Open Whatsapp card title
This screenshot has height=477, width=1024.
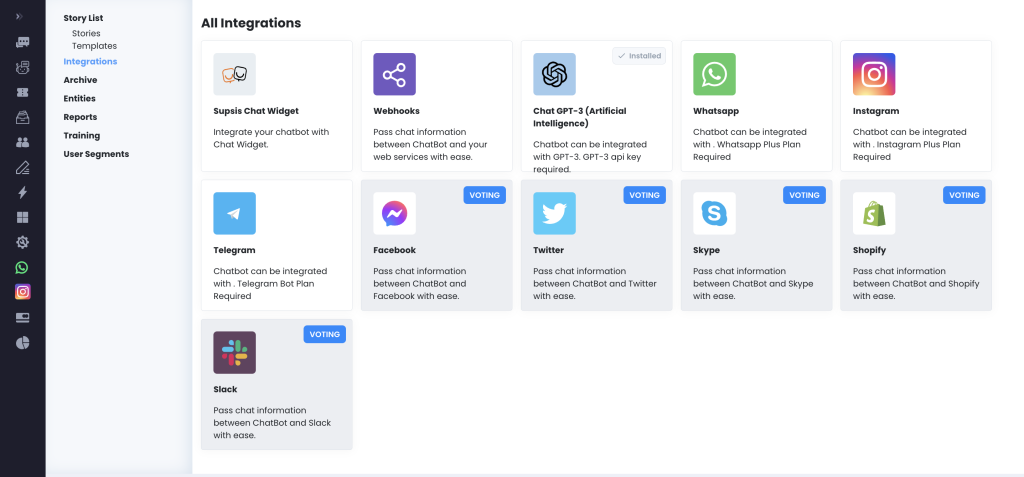pos(716,111)
